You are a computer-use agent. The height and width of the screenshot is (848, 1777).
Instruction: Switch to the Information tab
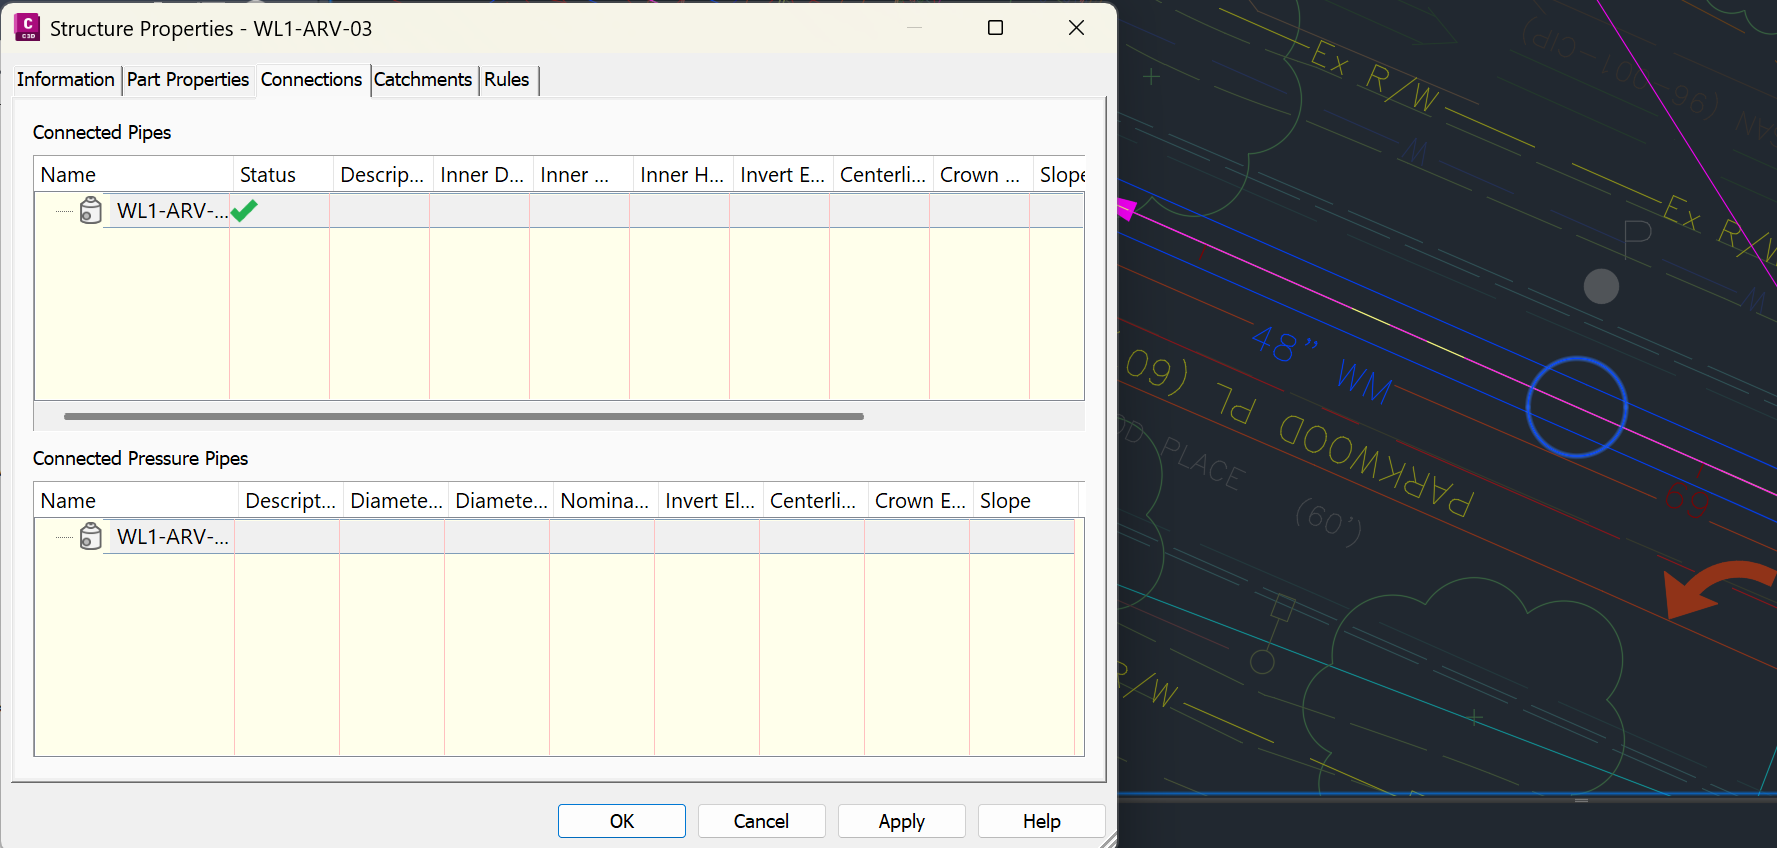coord(66,80)
